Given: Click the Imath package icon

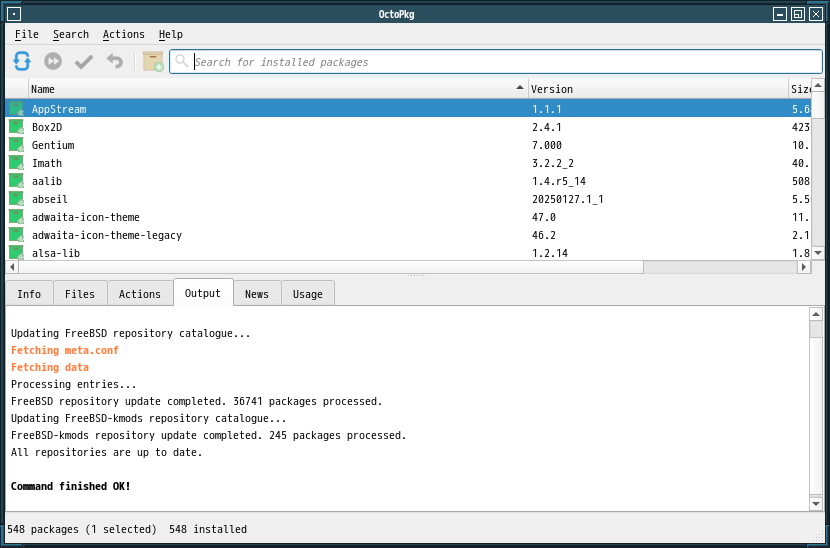Looking at the screenshot, I should (16, 163).
